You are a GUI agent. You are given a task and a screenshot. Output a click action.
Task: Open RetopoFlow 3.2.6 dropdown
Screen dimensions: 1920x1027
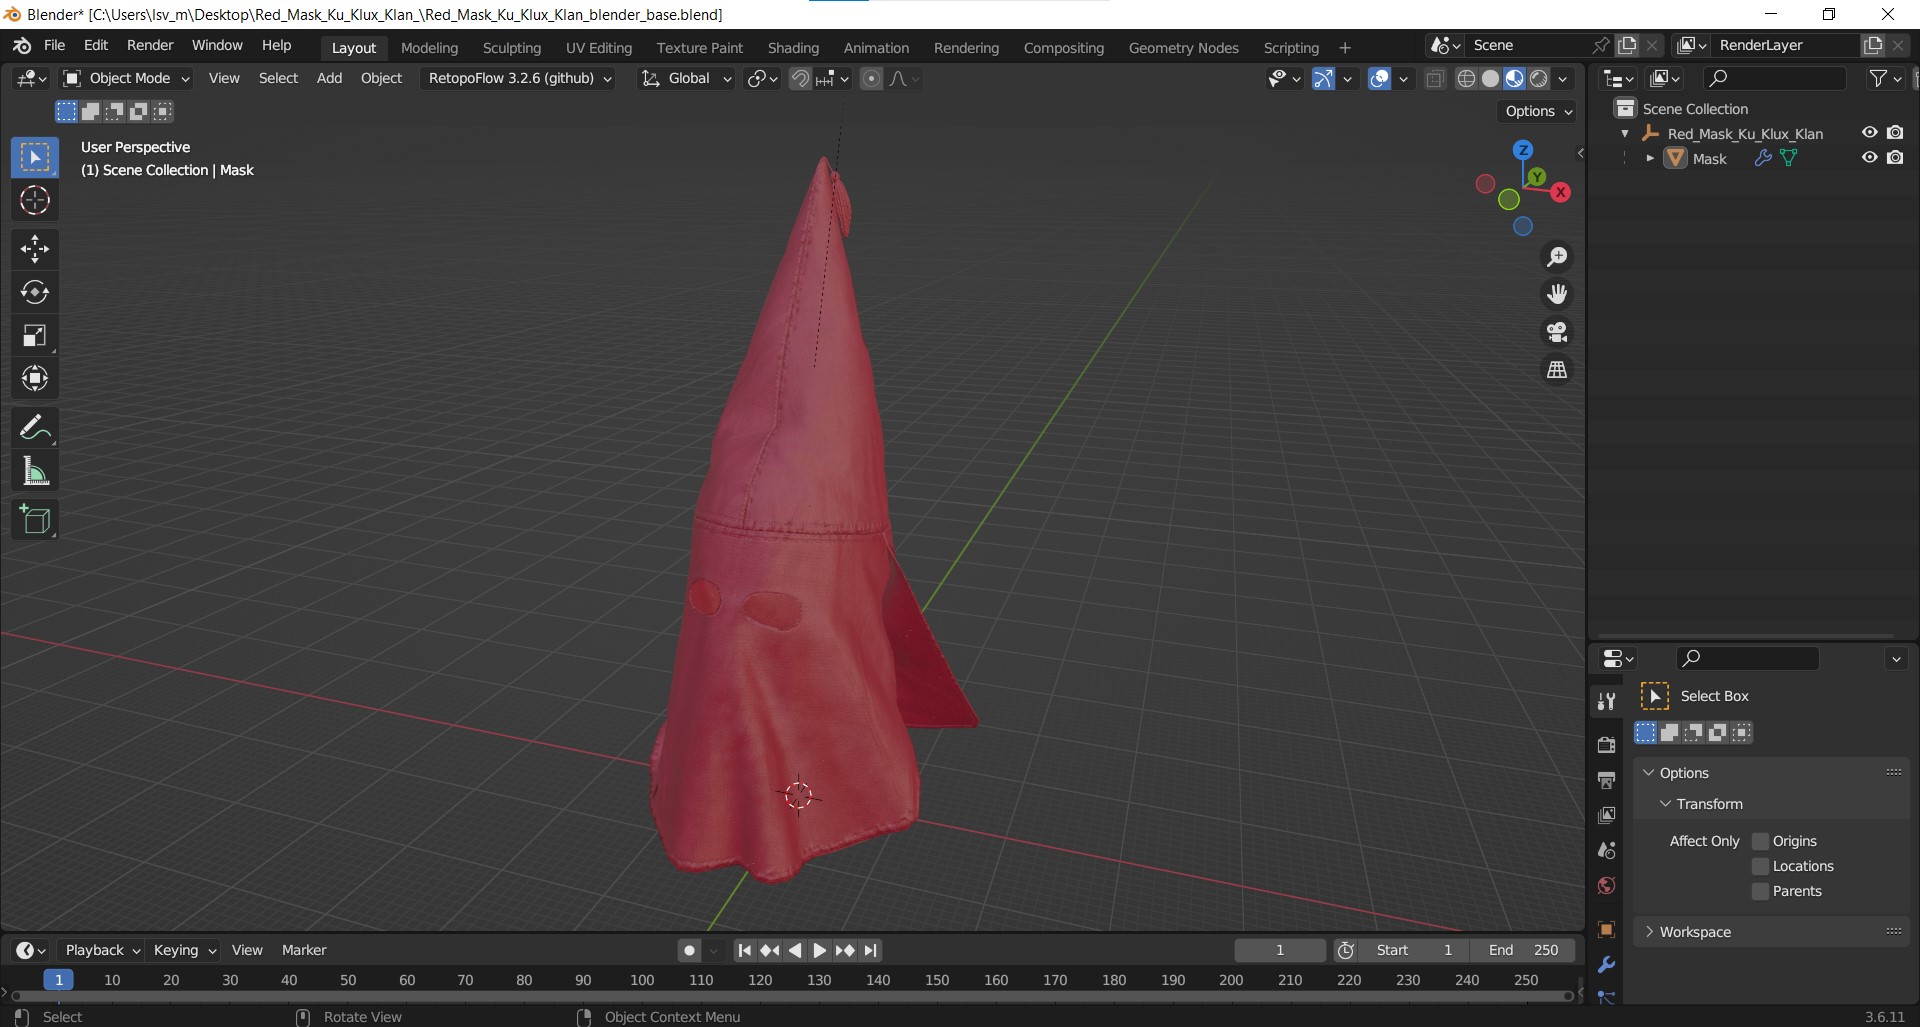click(x=519, y=79)
